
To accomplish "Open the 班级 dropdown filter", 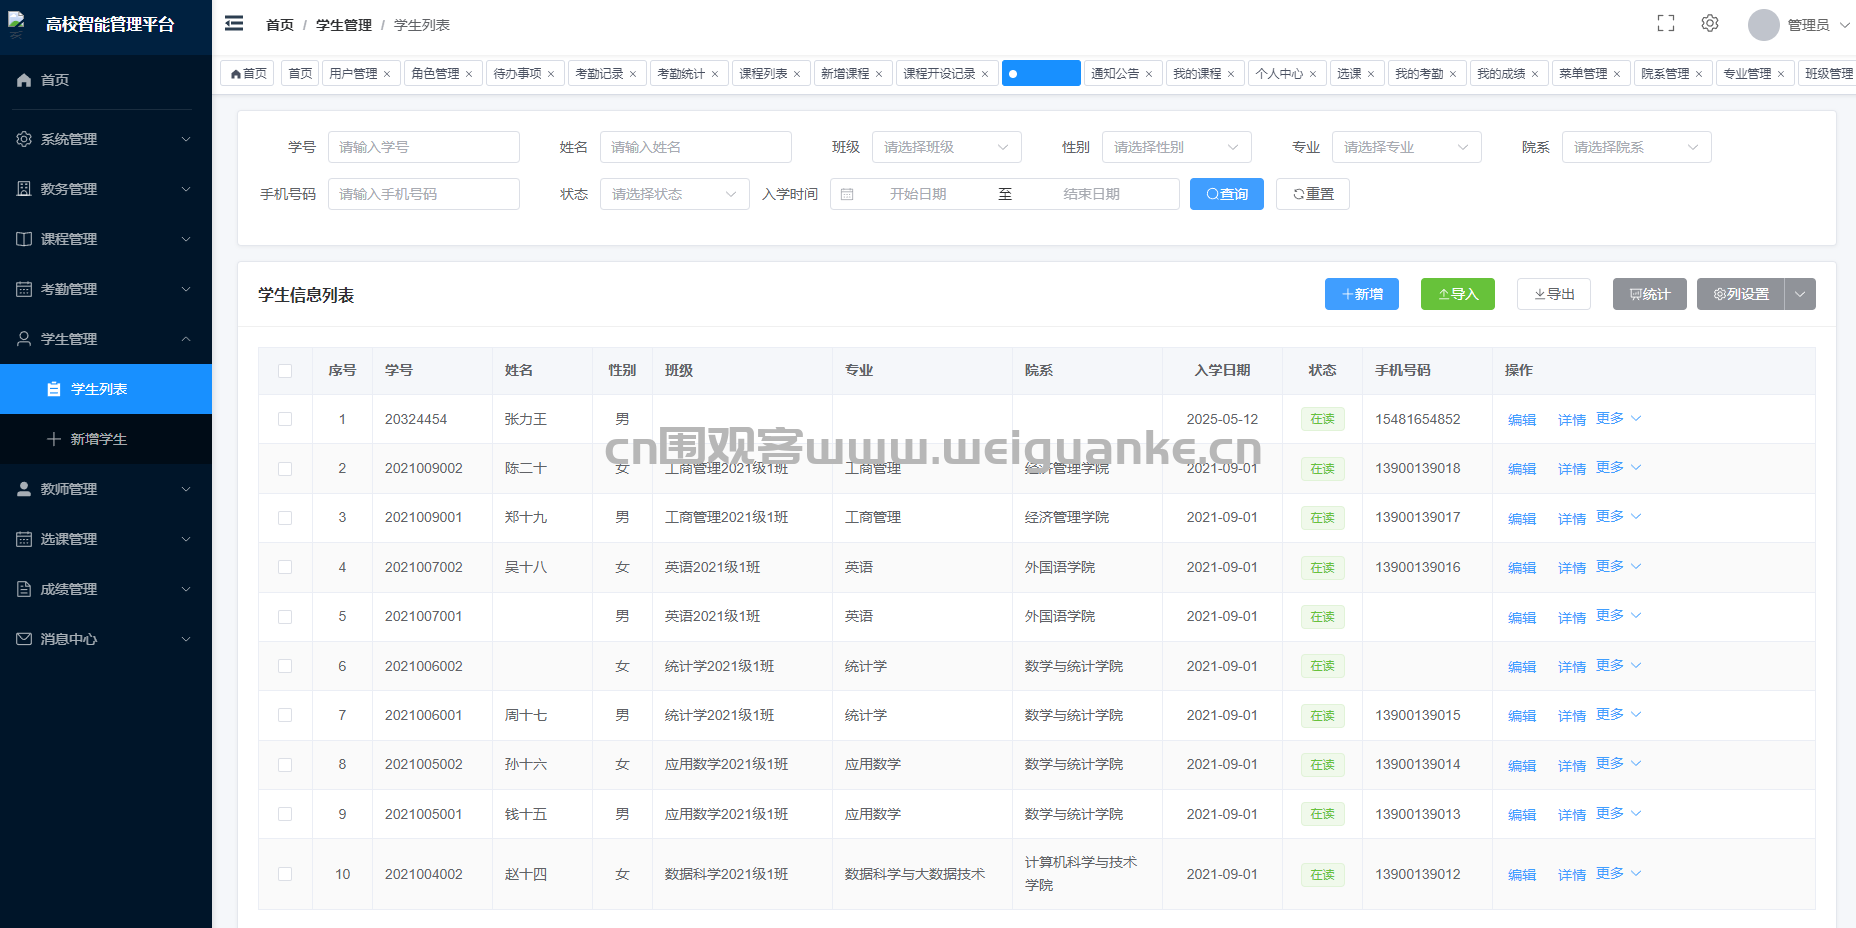I will point(946,147).
